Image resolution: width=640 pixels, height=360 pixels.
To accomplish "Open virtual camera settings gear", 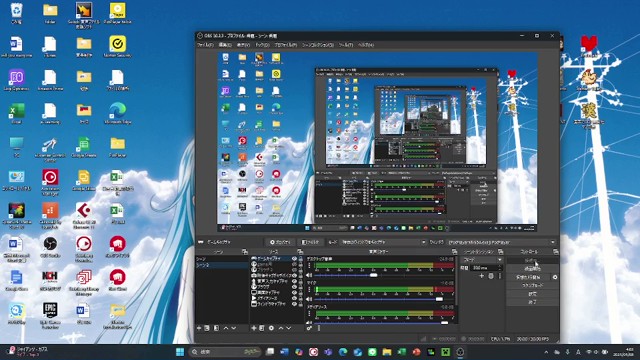I will coord(555,277).
